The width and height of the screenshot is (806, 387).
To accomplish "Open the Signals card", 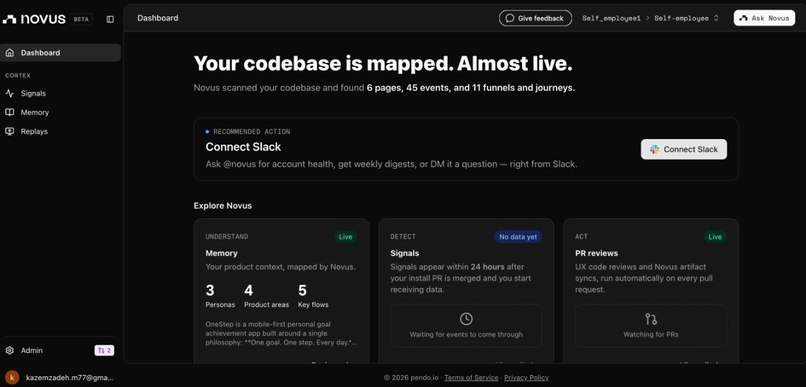I will pos(466,290).
